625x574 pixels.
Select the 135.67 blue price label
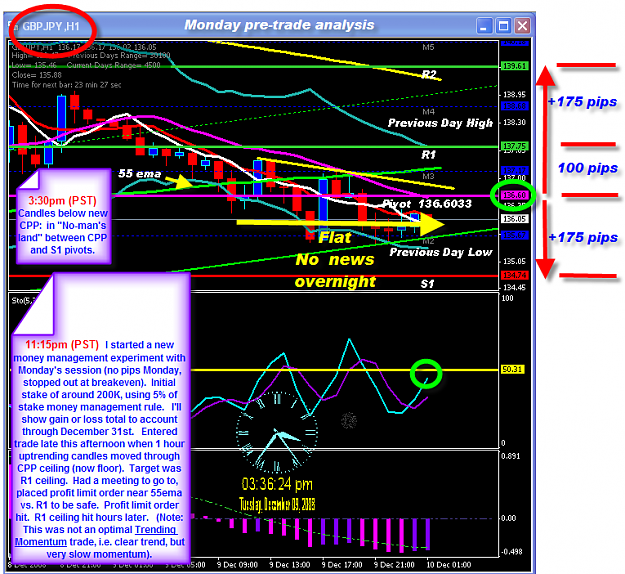tap(515, 235)
